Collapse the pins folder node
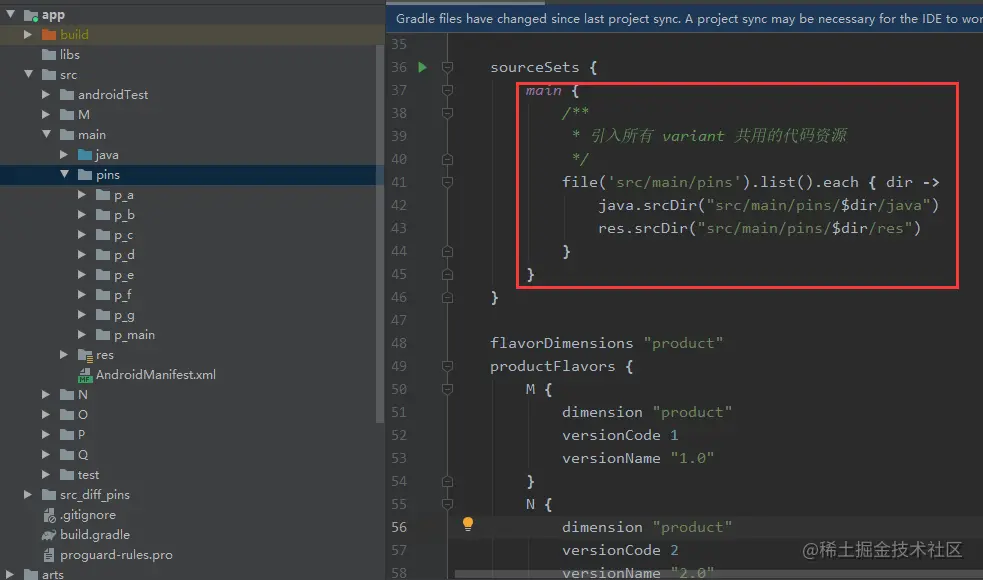 (x=65, y=174)
